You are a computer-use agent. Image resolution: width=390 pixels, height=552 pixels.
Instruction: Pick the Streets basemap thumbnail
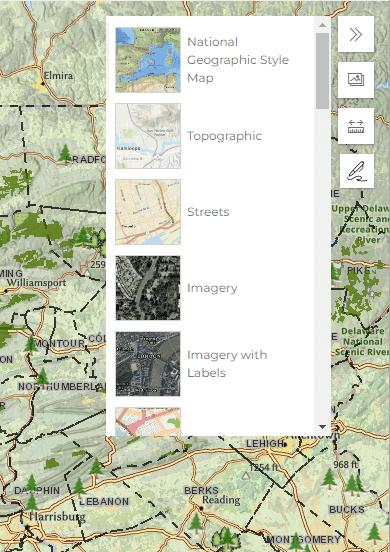[148, 212]
